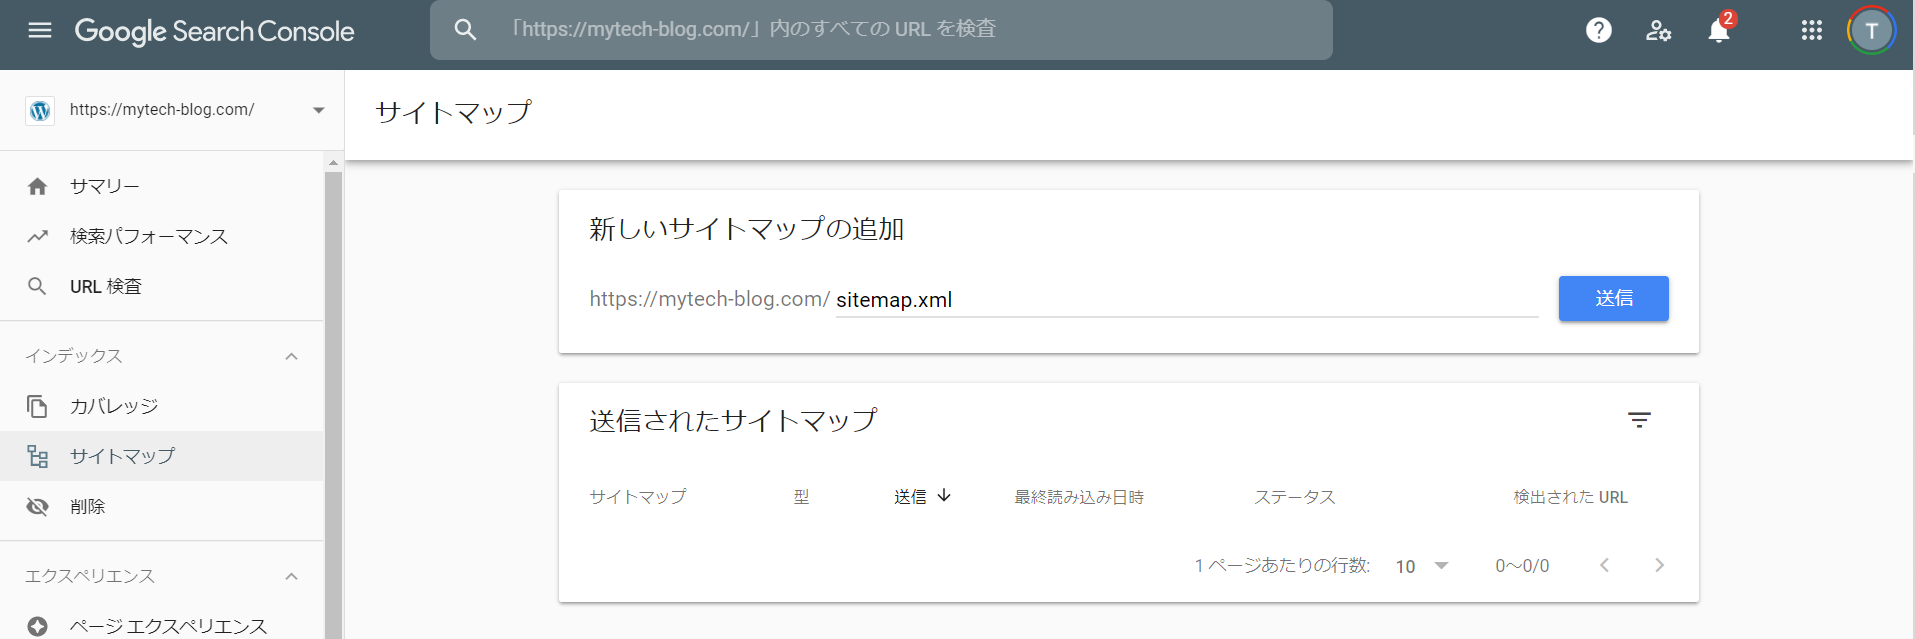The image size is (1915, 639).
Task: Click the filter icon in submitted sitemaps
Action: tap(1638, 420)
